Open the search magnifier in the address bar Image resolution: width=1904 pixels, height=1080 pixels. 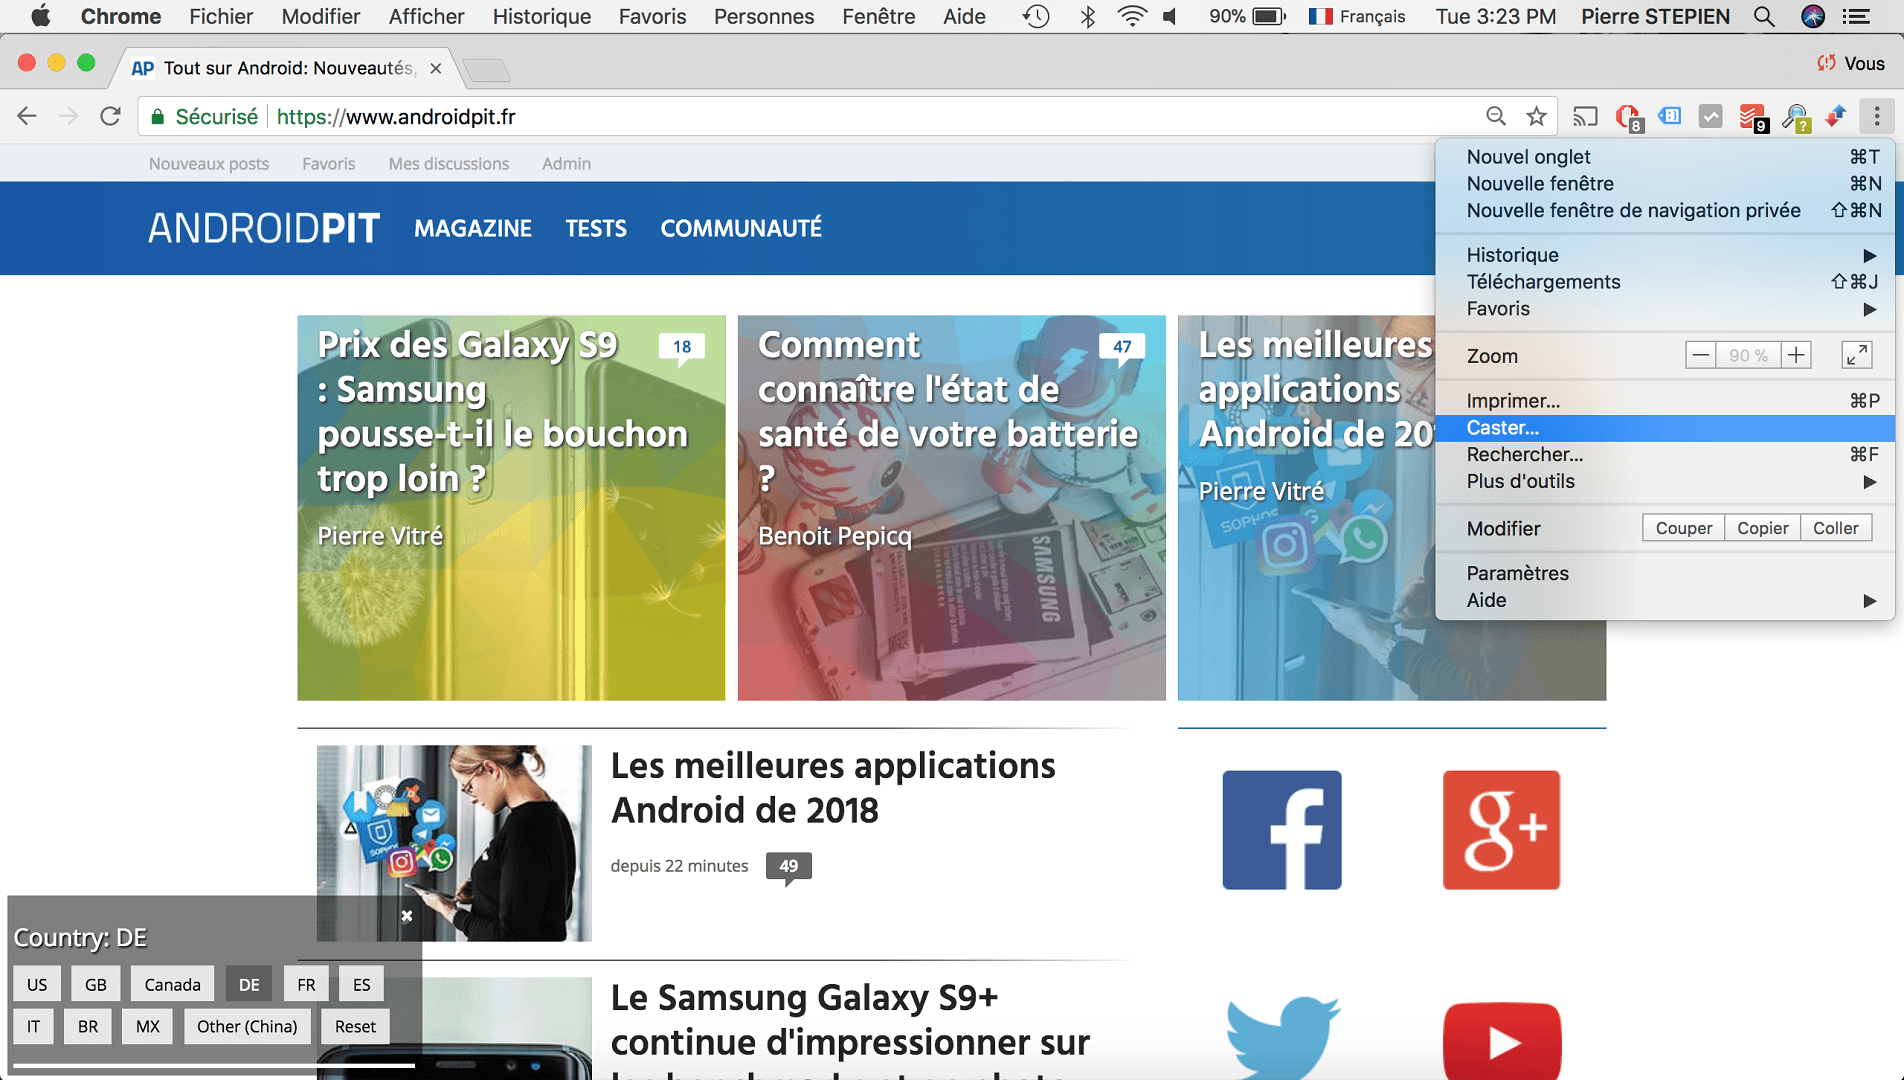[x=1496, y=116]
